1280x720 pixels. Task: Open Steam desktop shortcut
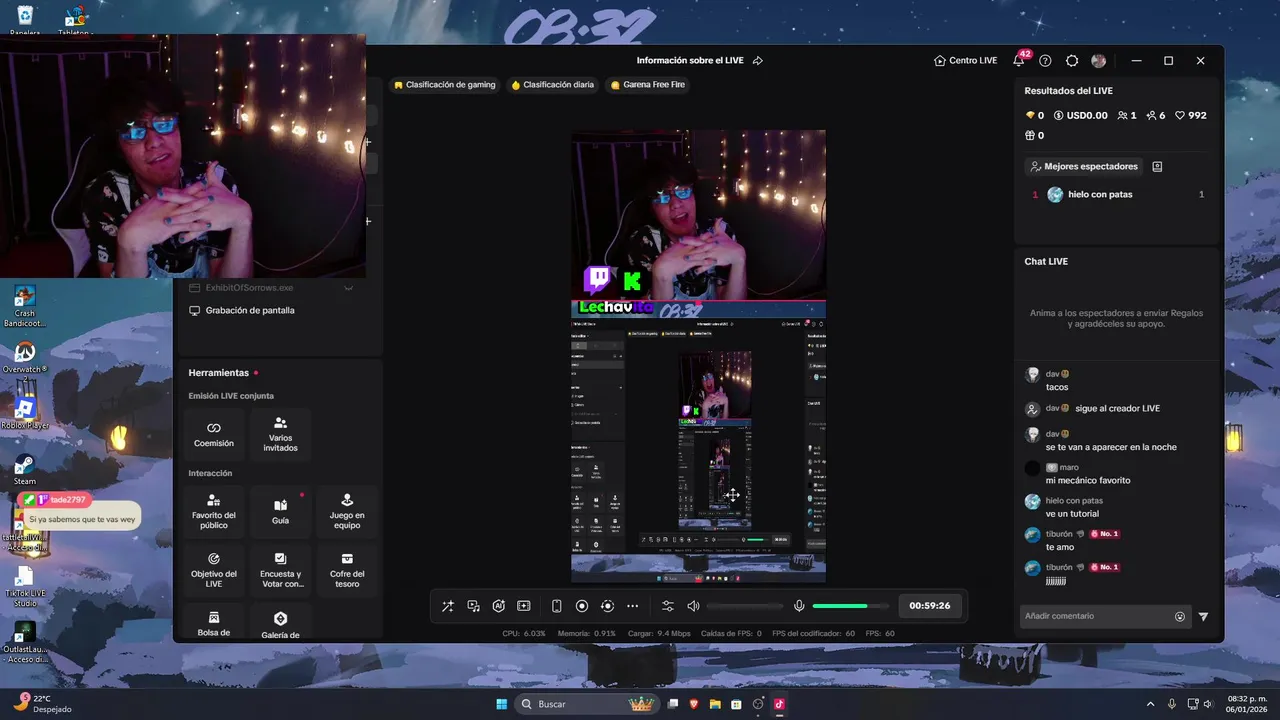pos(25,470)
